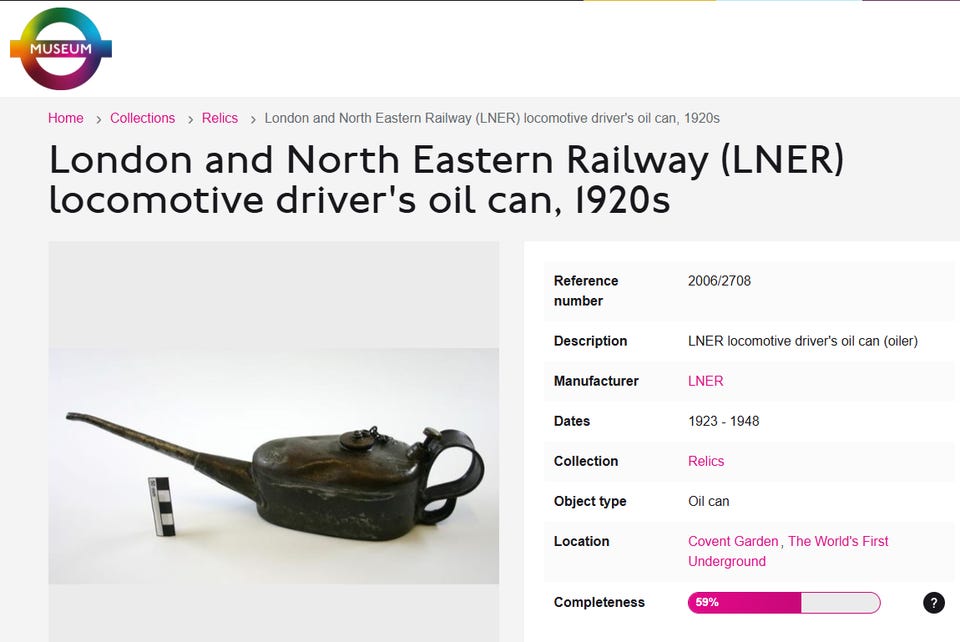960x642 pixels.
Task: Click the Object type value Oil can
Action: [x=709, y=501]
